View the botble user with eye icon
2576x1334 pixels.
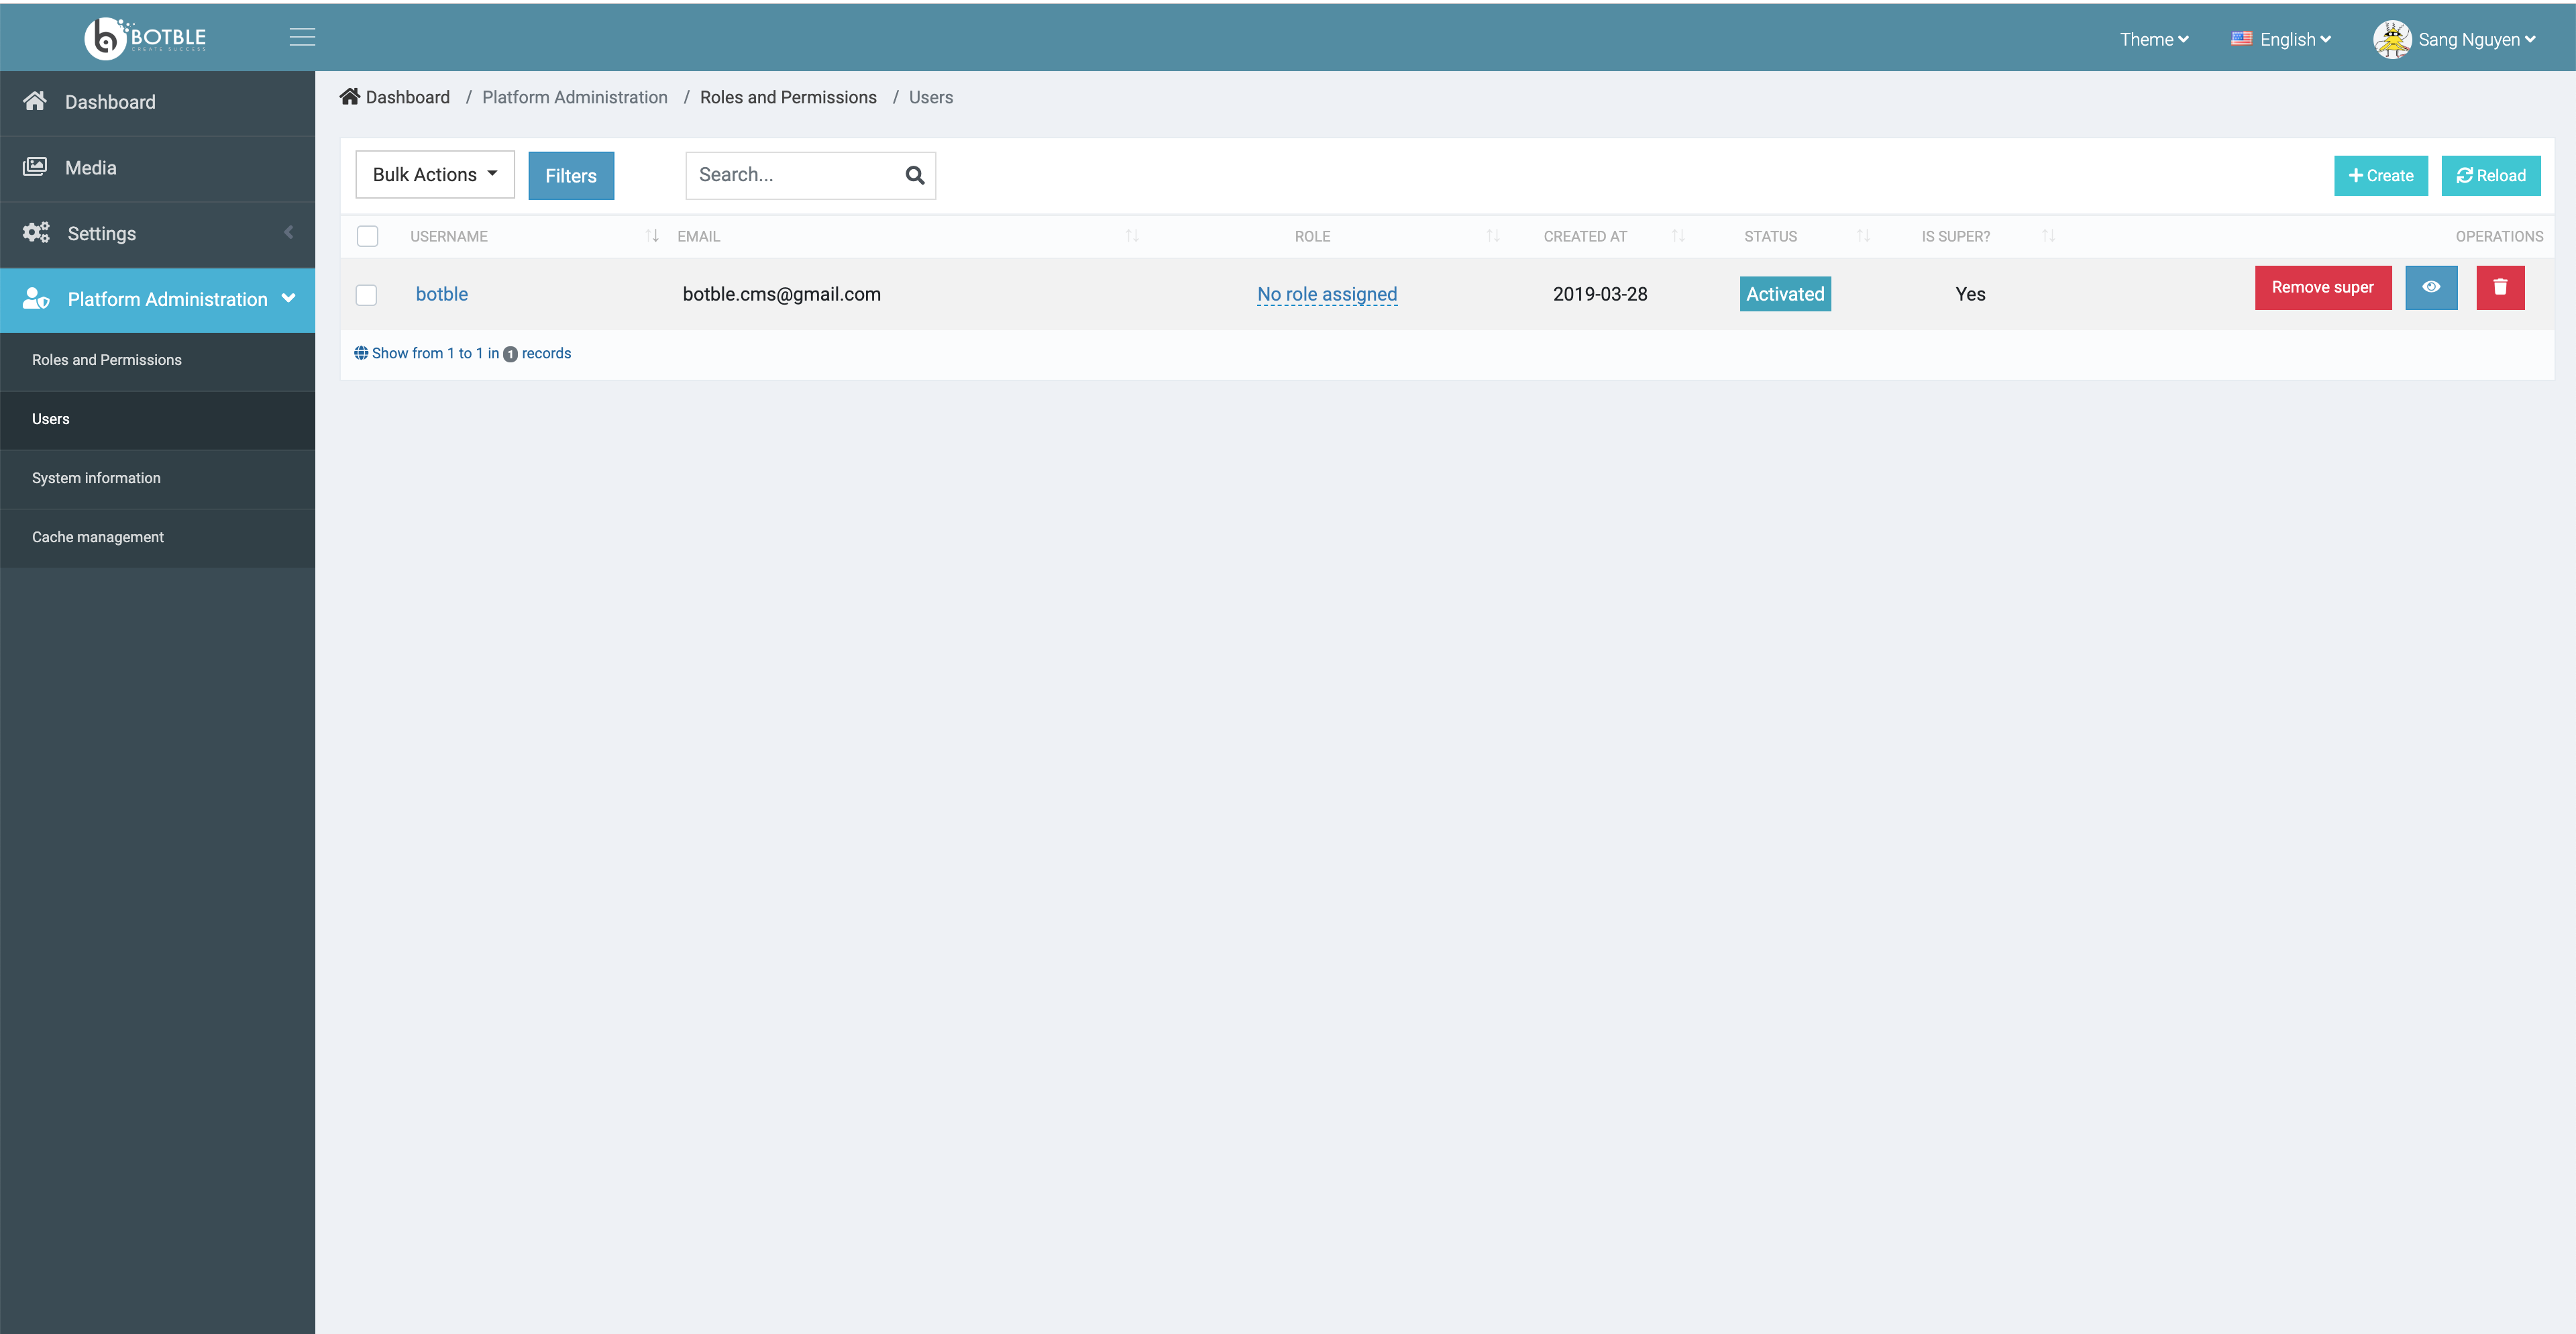(2431, 287)
